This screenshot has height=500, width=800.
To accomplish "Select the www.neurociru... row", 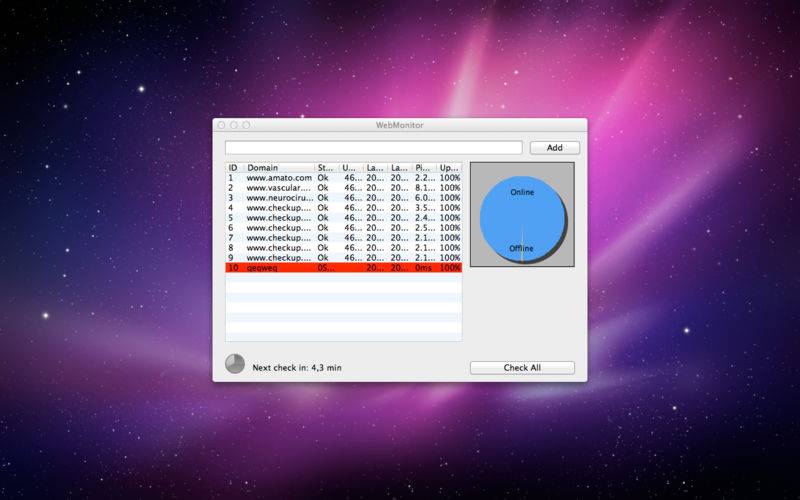I will [x=343, y=197].
